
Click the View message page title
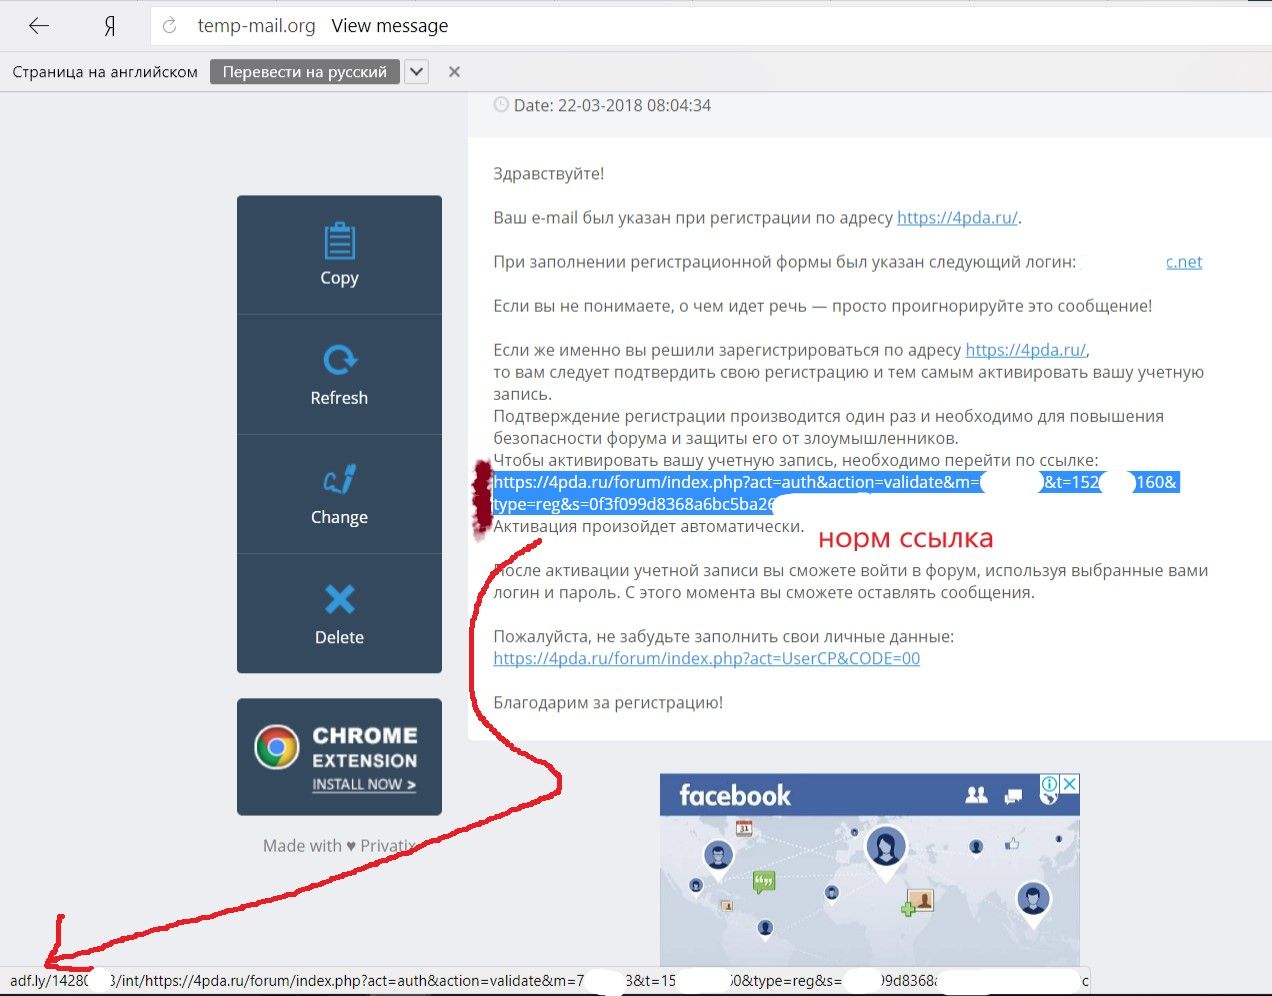click(x=390, y=26)
